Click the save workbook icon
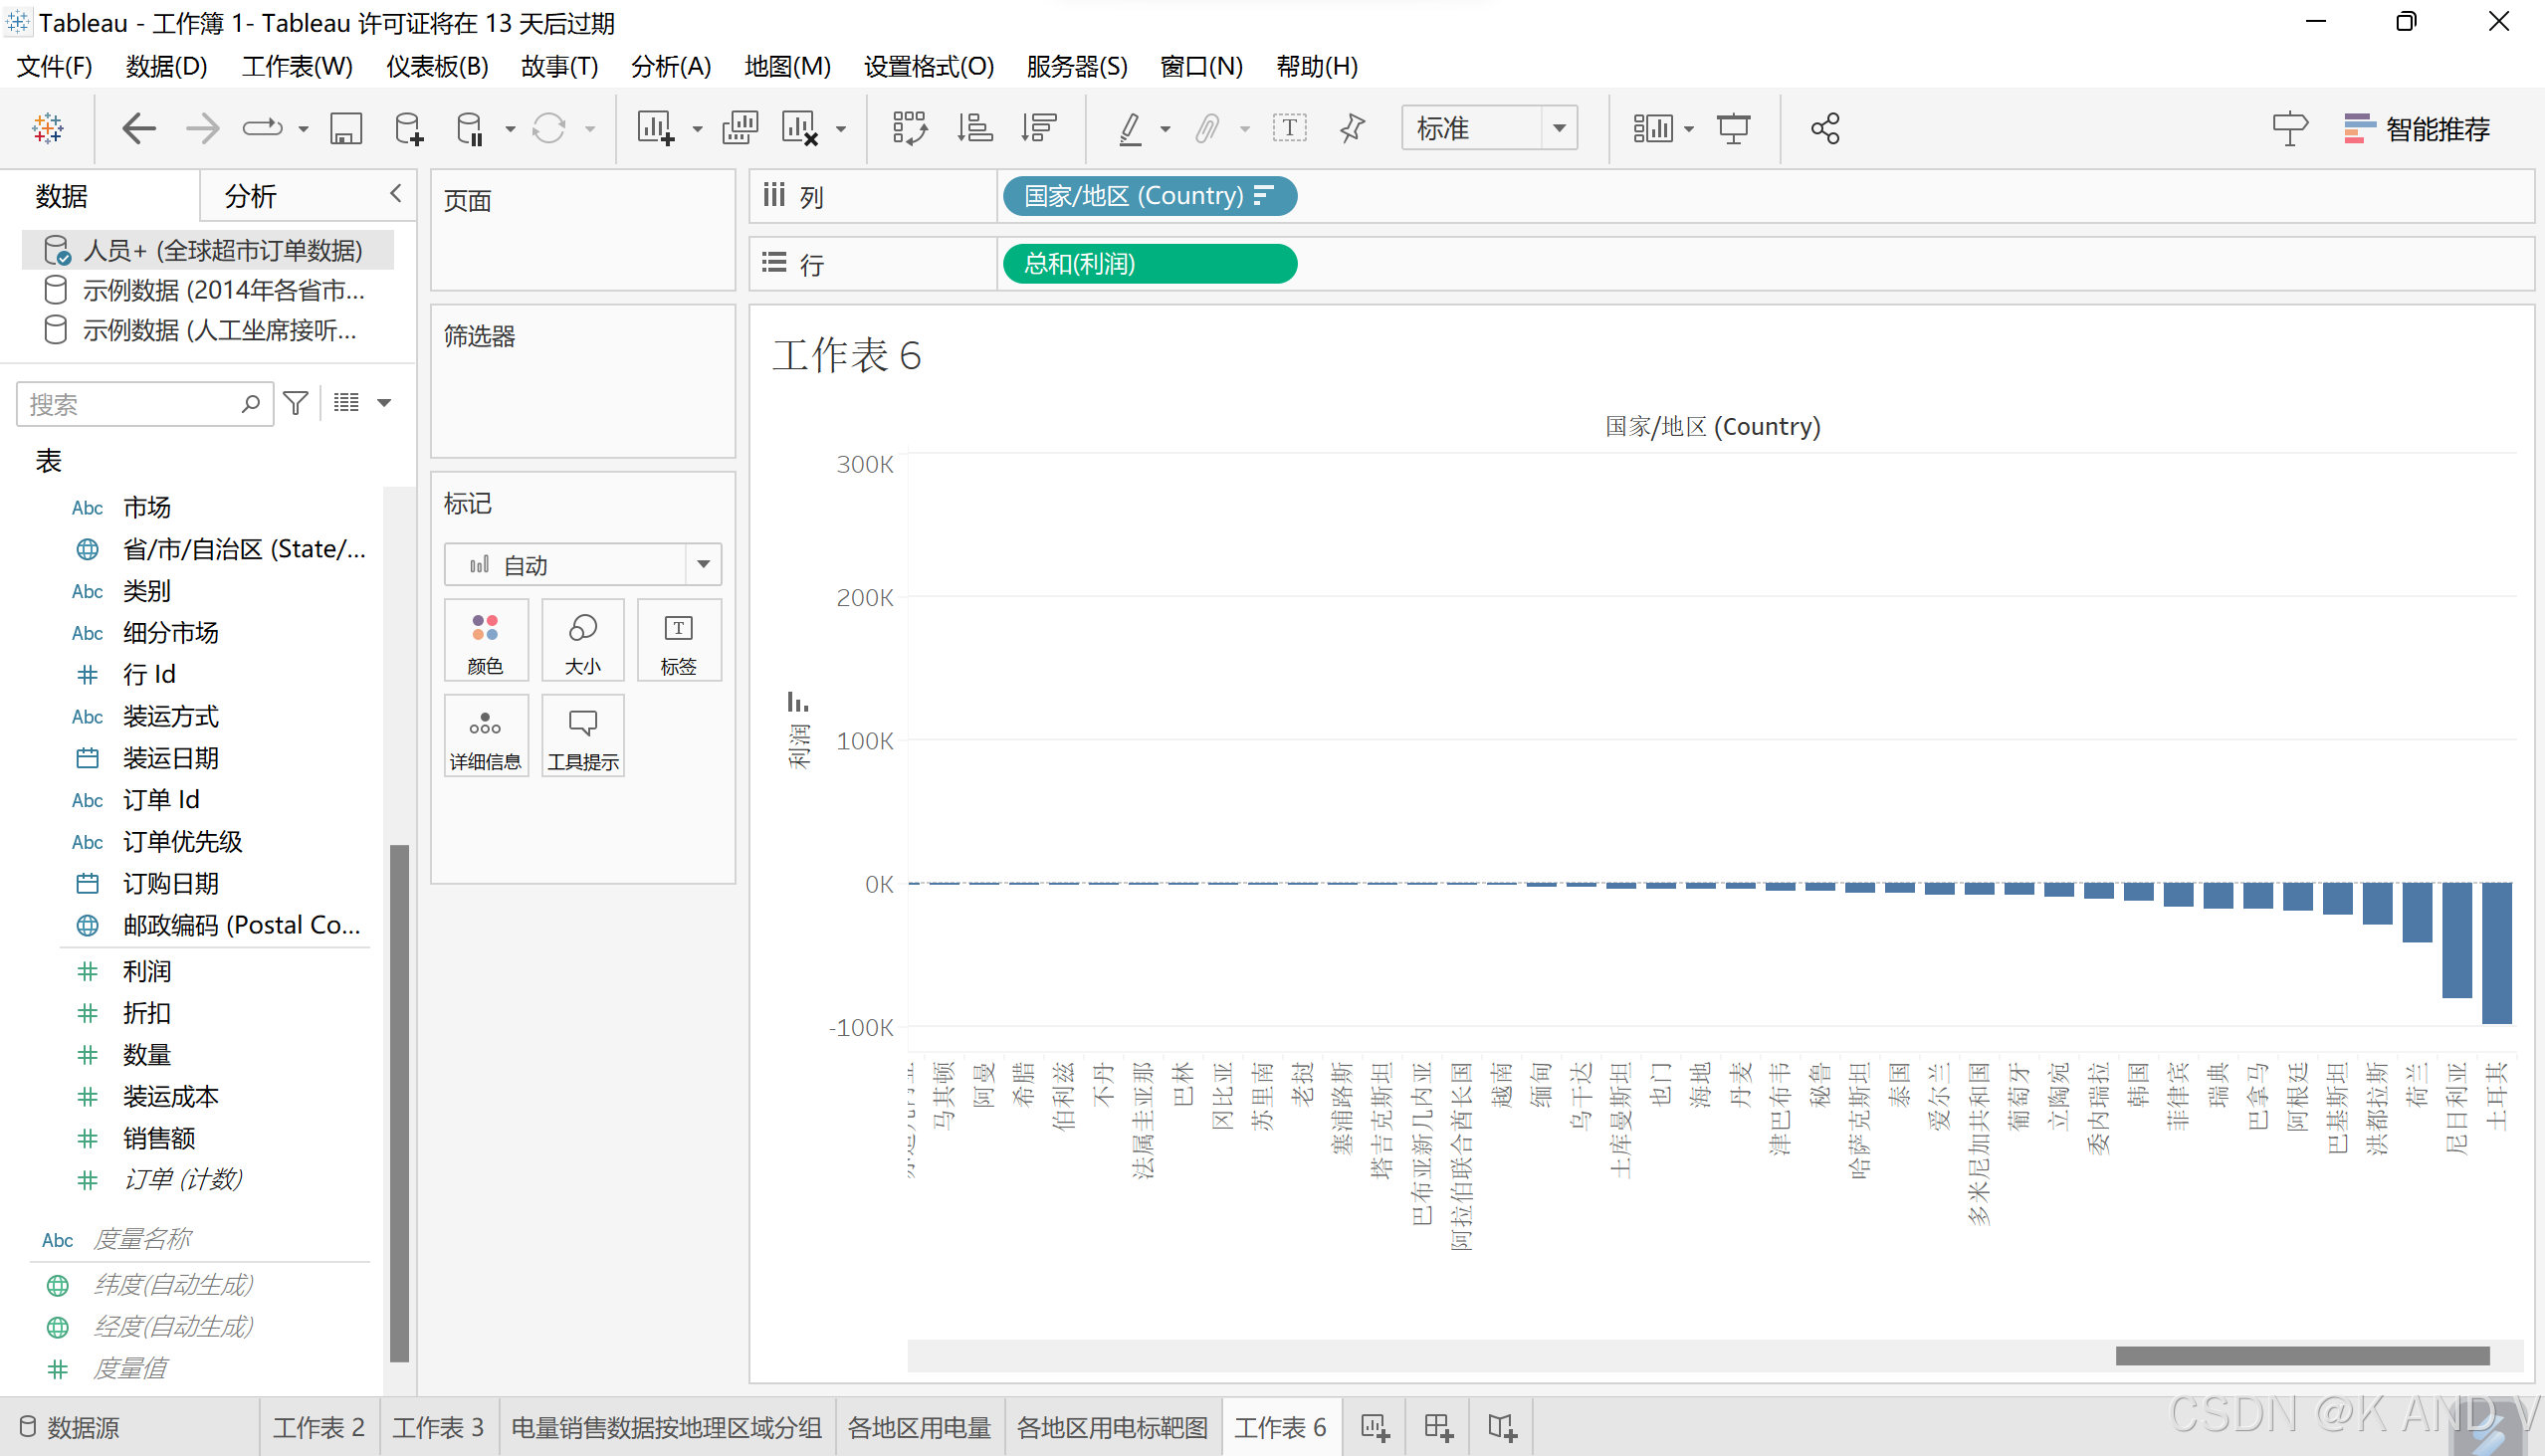Screen dimensions: 2545x1456 coord(346,129)
